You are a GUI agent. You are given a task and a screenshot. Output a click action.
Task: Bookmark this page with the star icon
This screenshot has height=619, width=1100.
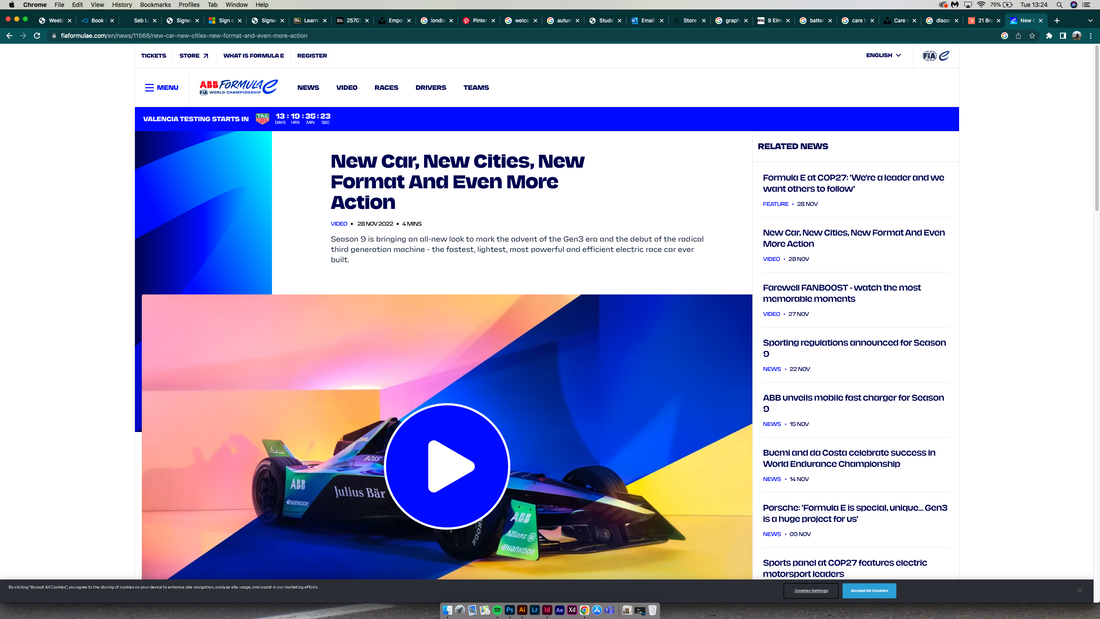point(1032,36)
